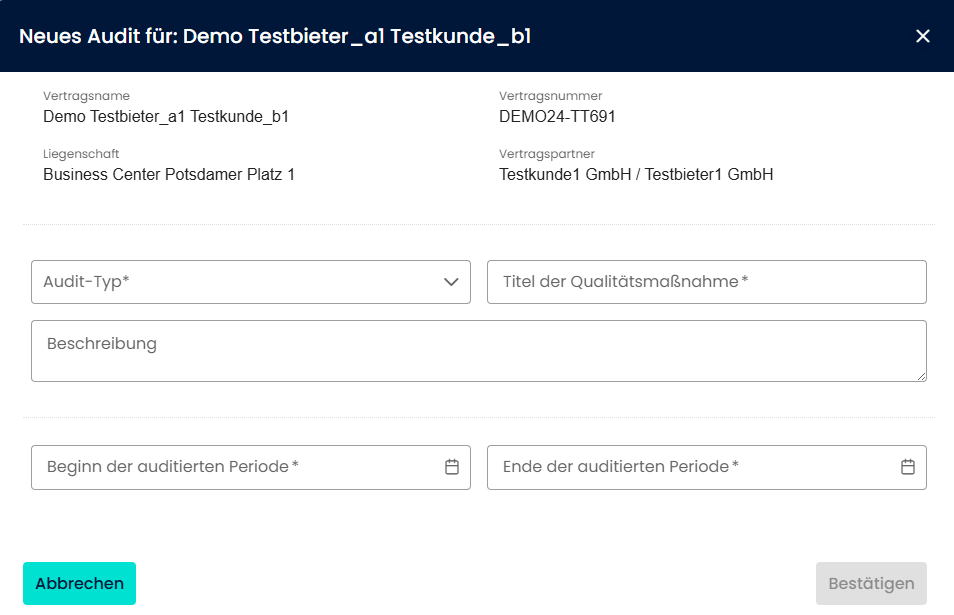Click the Audit-Typ chevron arrow
Image resolution: width=954 pixels, height=615 pixels.
click(x=451, y=282)
